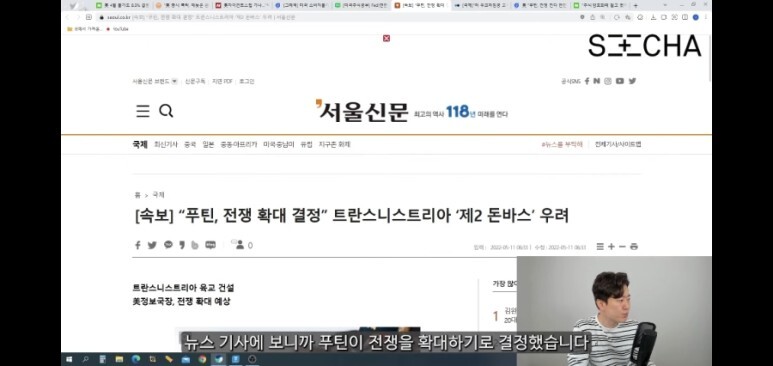
Task: Open the bookmarks folder on bookmarks bar
Action: pyautogui.click(x=84, y=29)
